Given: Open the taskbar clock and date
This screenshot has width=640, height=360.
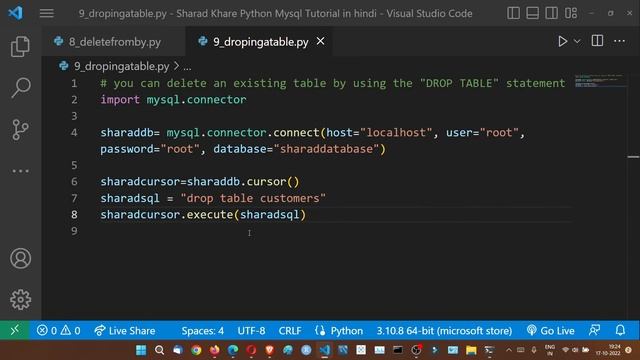Looking at the screenshot, I should [x=608, y=350].
